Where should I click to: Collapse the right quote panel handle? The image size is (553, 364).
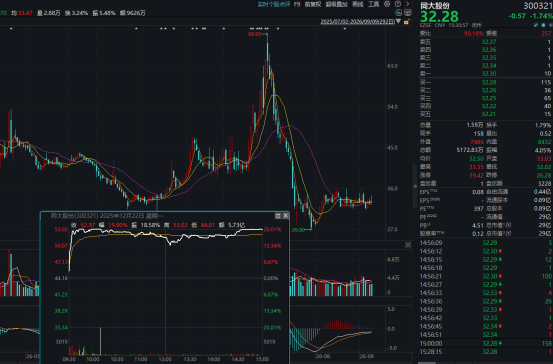[x=415, y=186]
